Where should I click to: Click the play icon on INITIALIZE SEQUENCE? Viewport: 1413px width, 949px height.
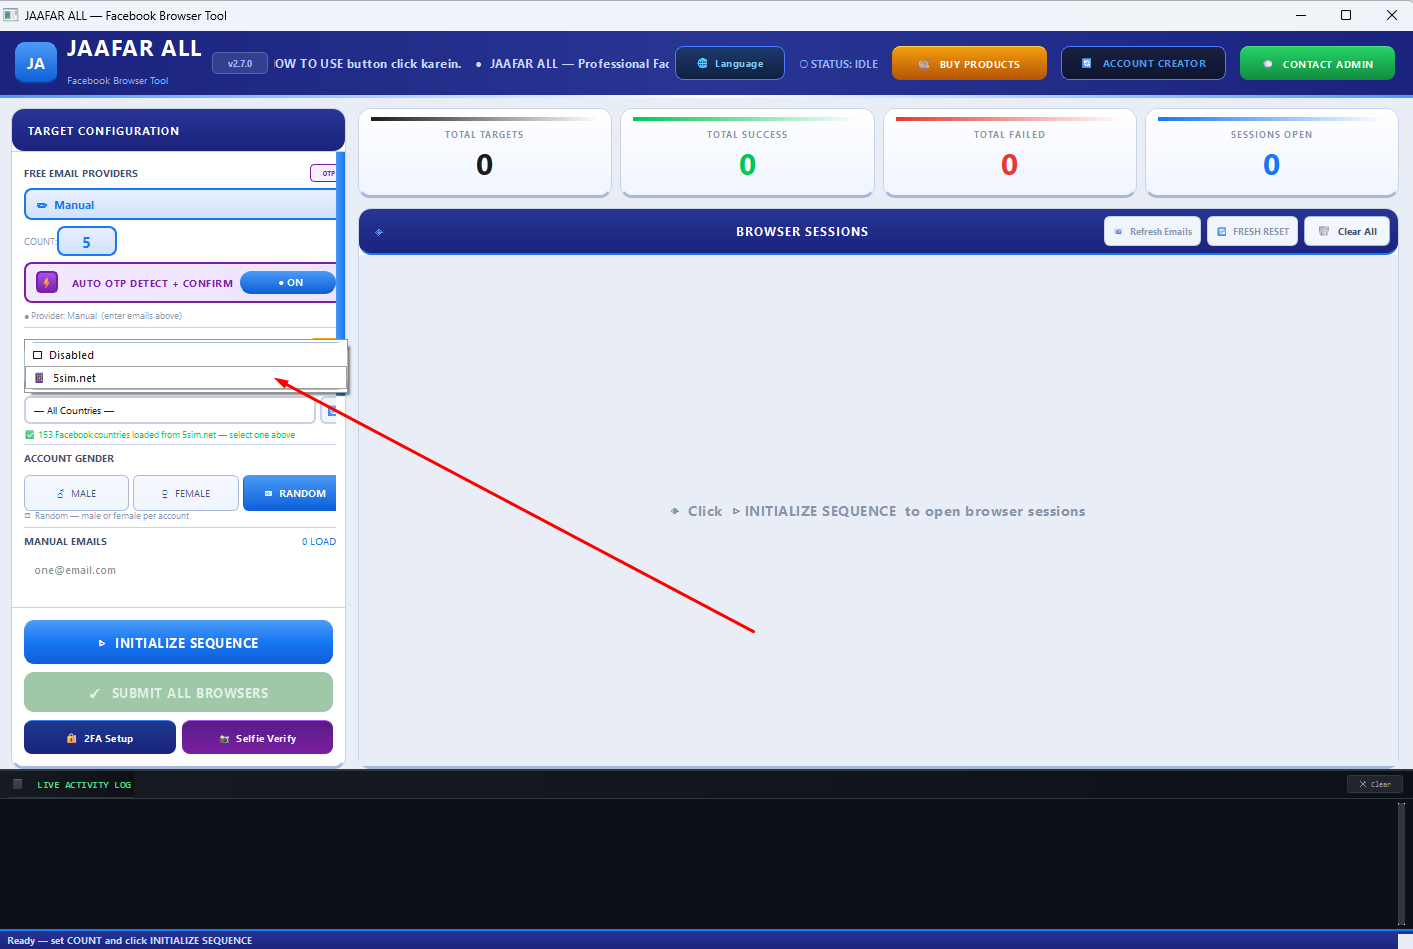[102, 643]
